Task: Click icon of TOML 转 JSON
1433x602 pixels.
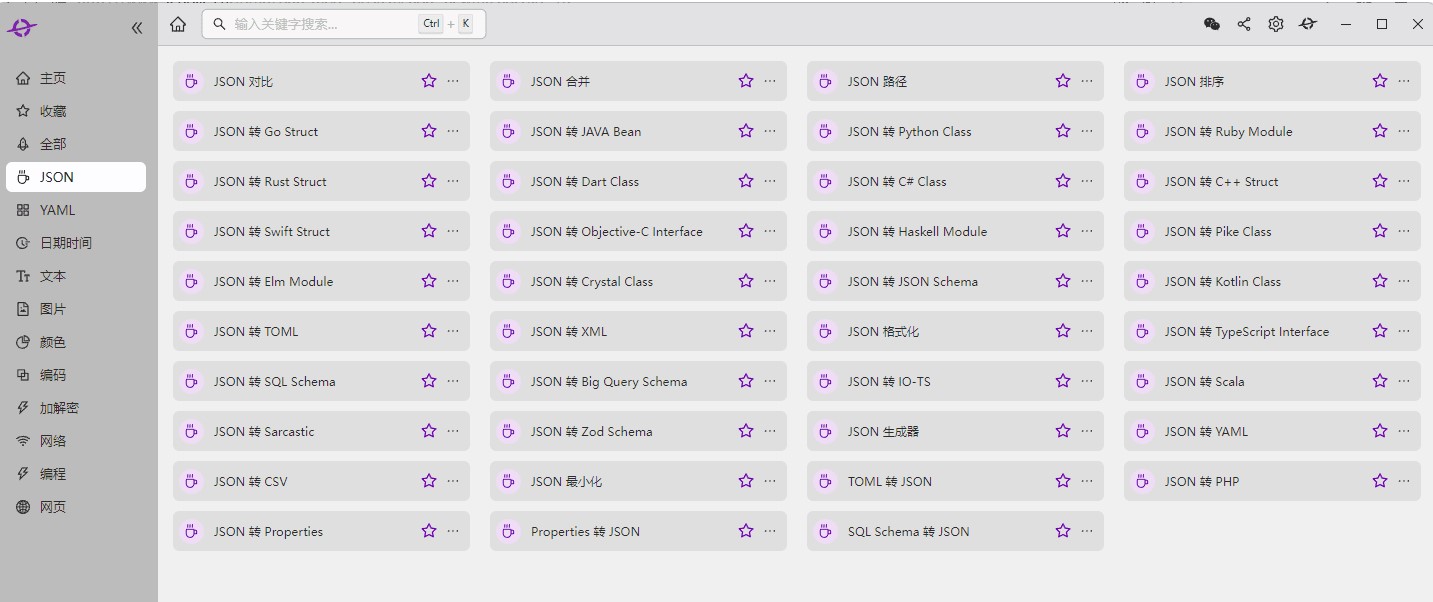Action: pyautogui.click(x=825, y=481)
